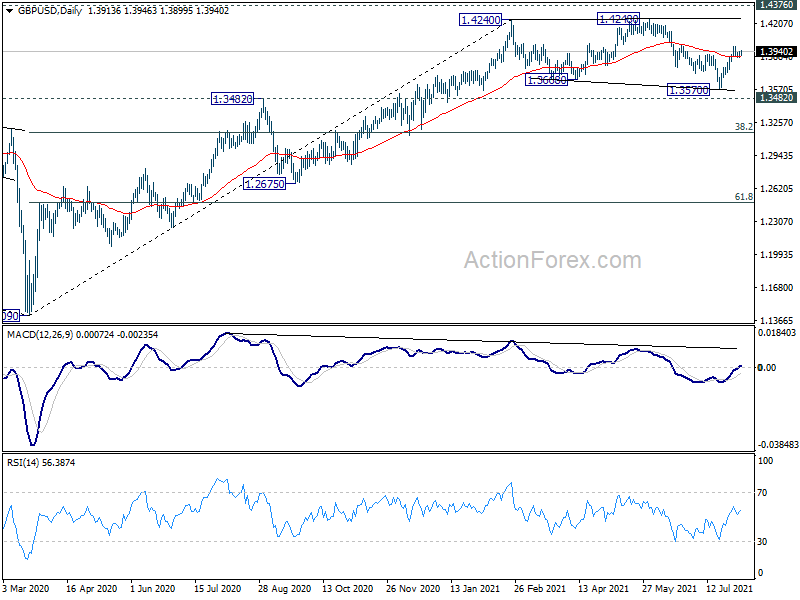Image resolution: width=800 pixels, height=600 pixels.
Task: Select the 3 Mar 2020 date marker
Action: (28, 589)
